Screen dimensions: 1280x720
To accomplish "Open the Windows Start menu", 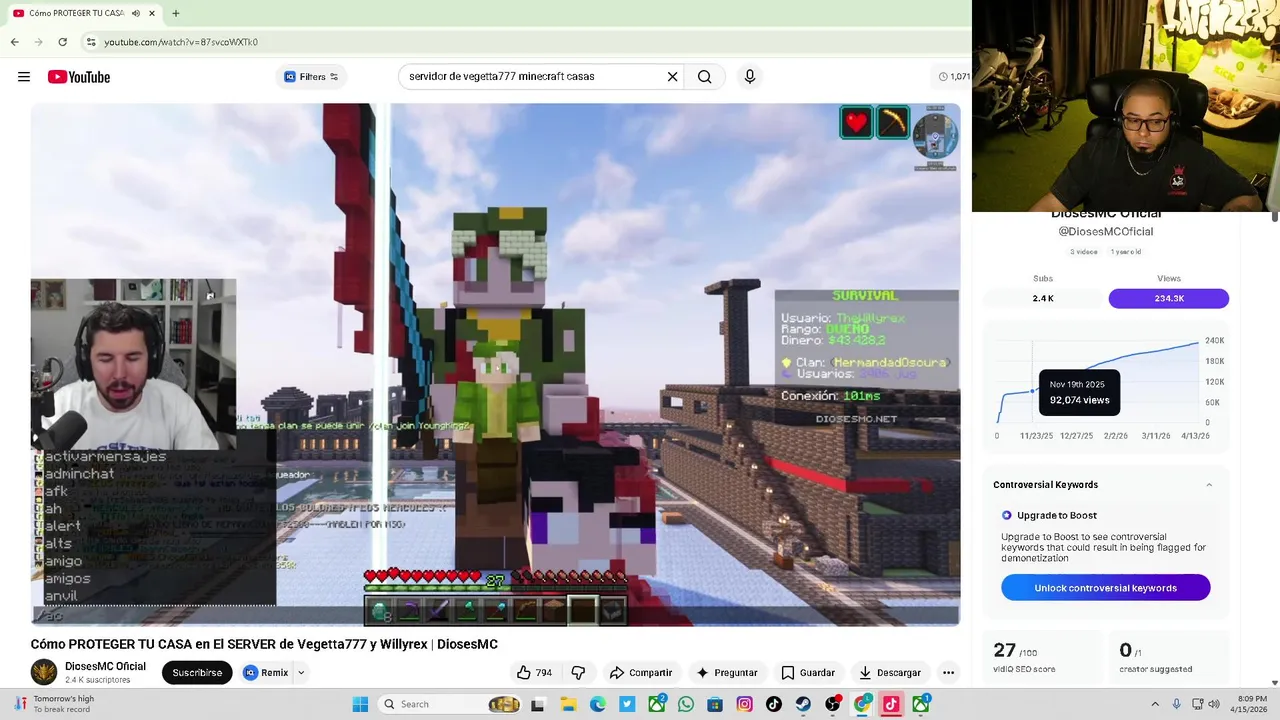I will coord(360,704).
